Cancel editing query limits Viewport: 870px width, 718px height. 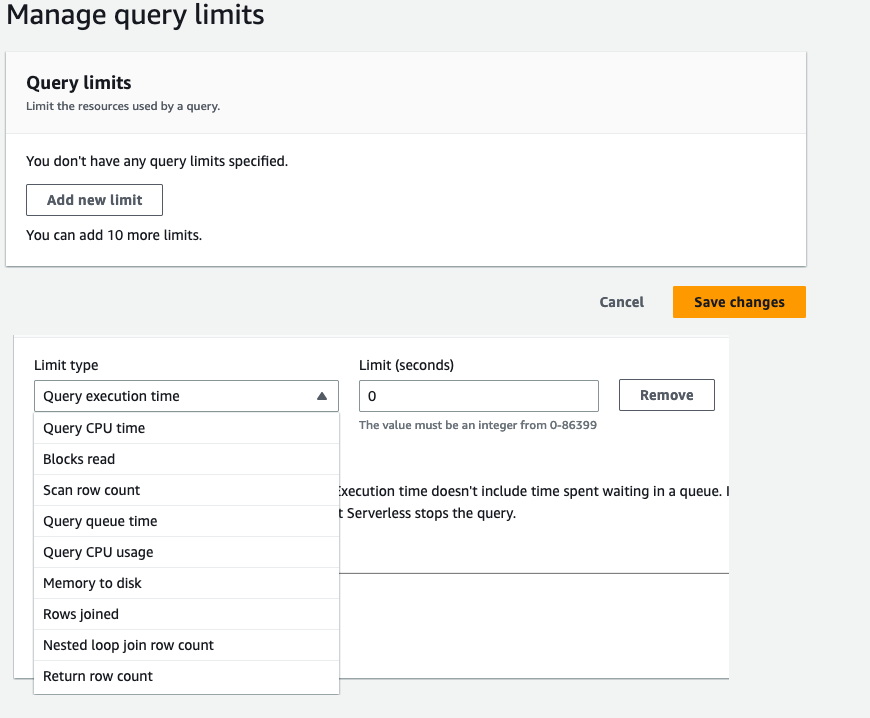click(621, 301)
